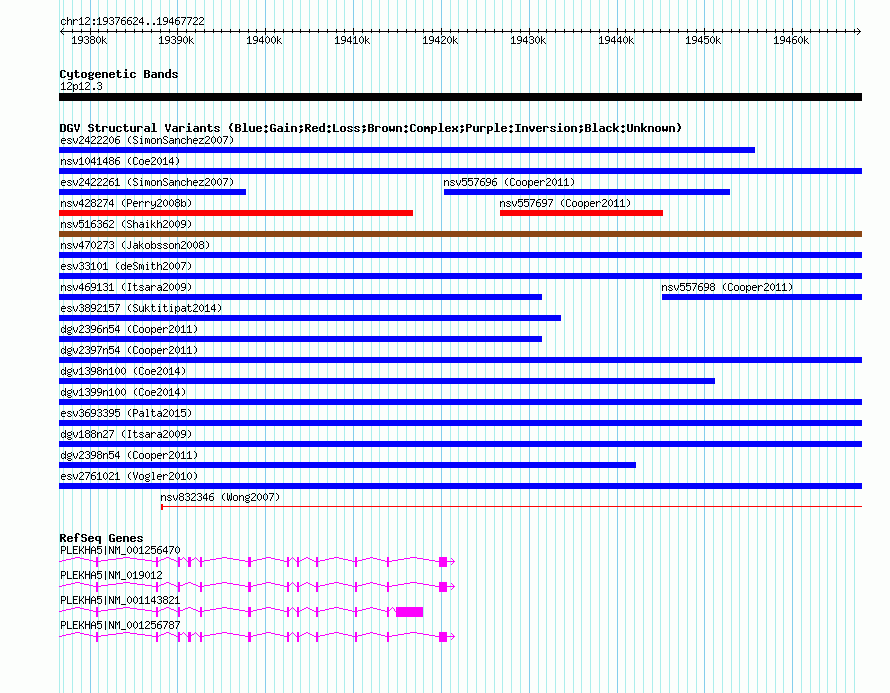Click the right arrow of the ruler

point(858,32)
